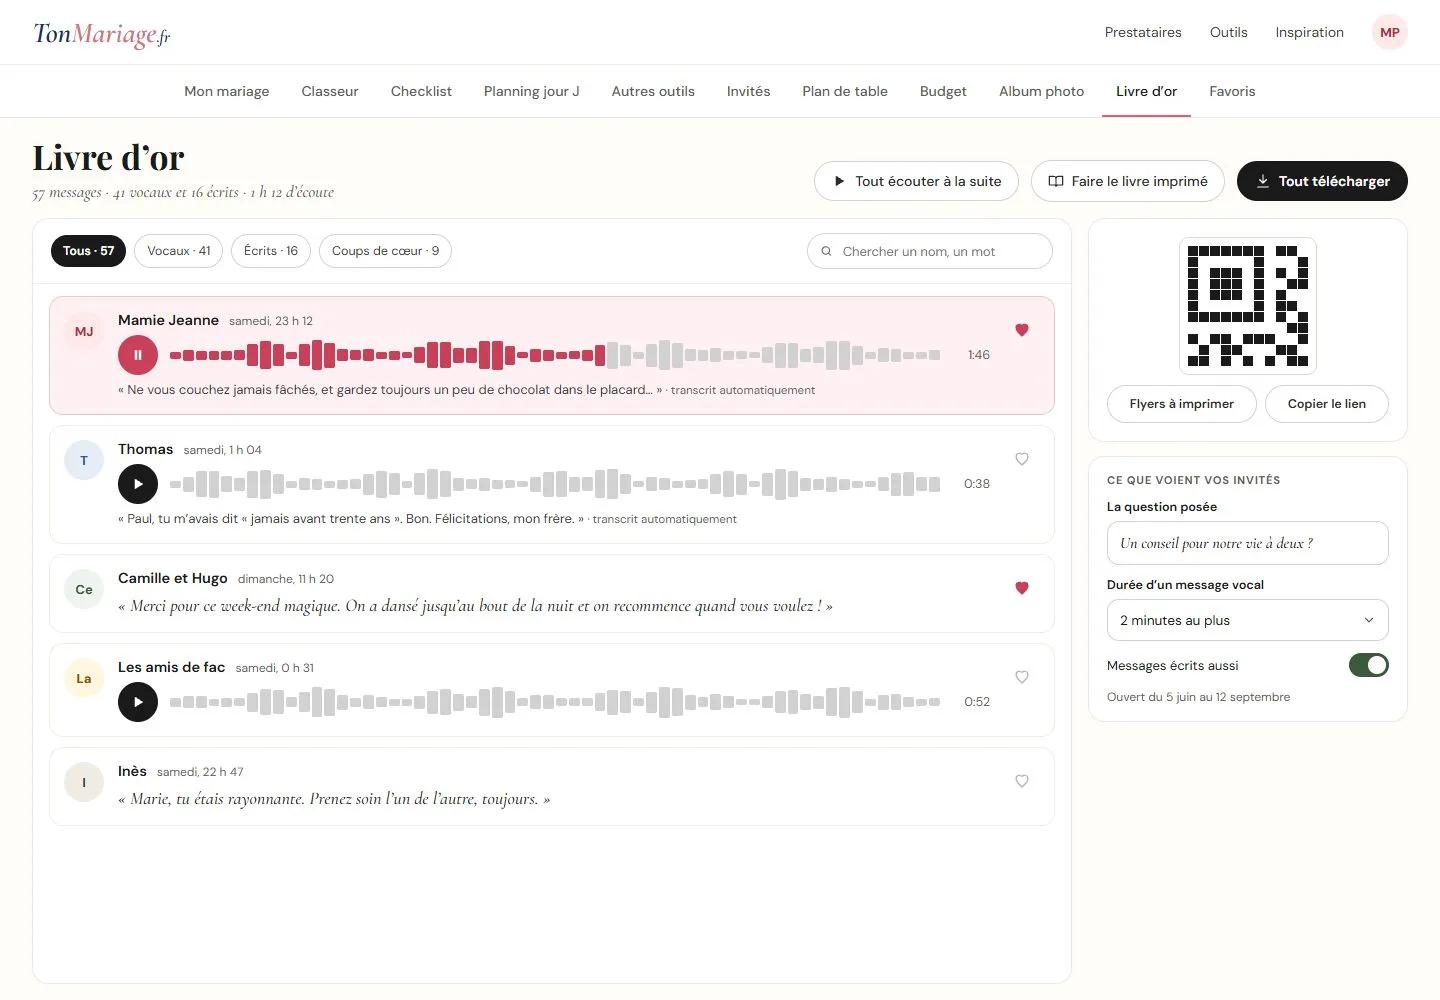
Task: Click Tout télécharger button
Action: [x=1322, y=181]
